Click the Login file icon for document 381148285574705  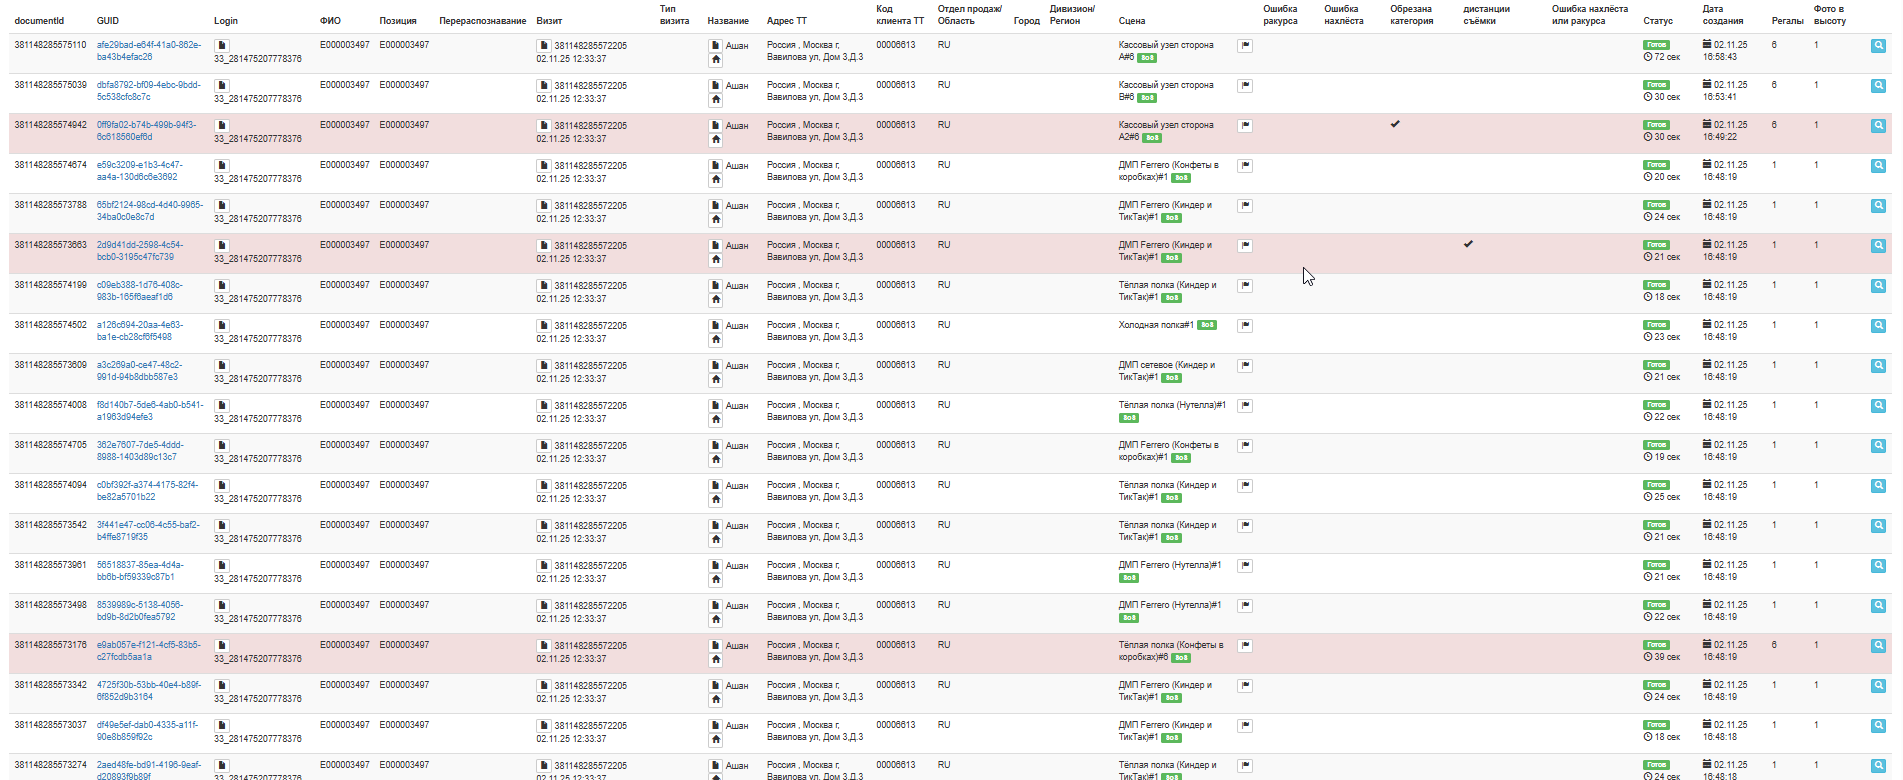pyautogui.click(x=222, y=445)
